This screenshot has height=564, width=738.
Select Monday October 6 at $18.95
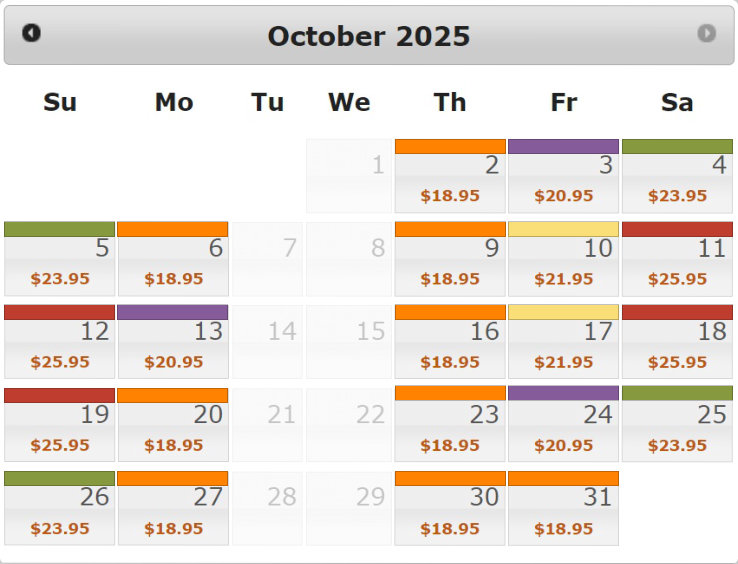pyautogui.click(x=173, y=259)
